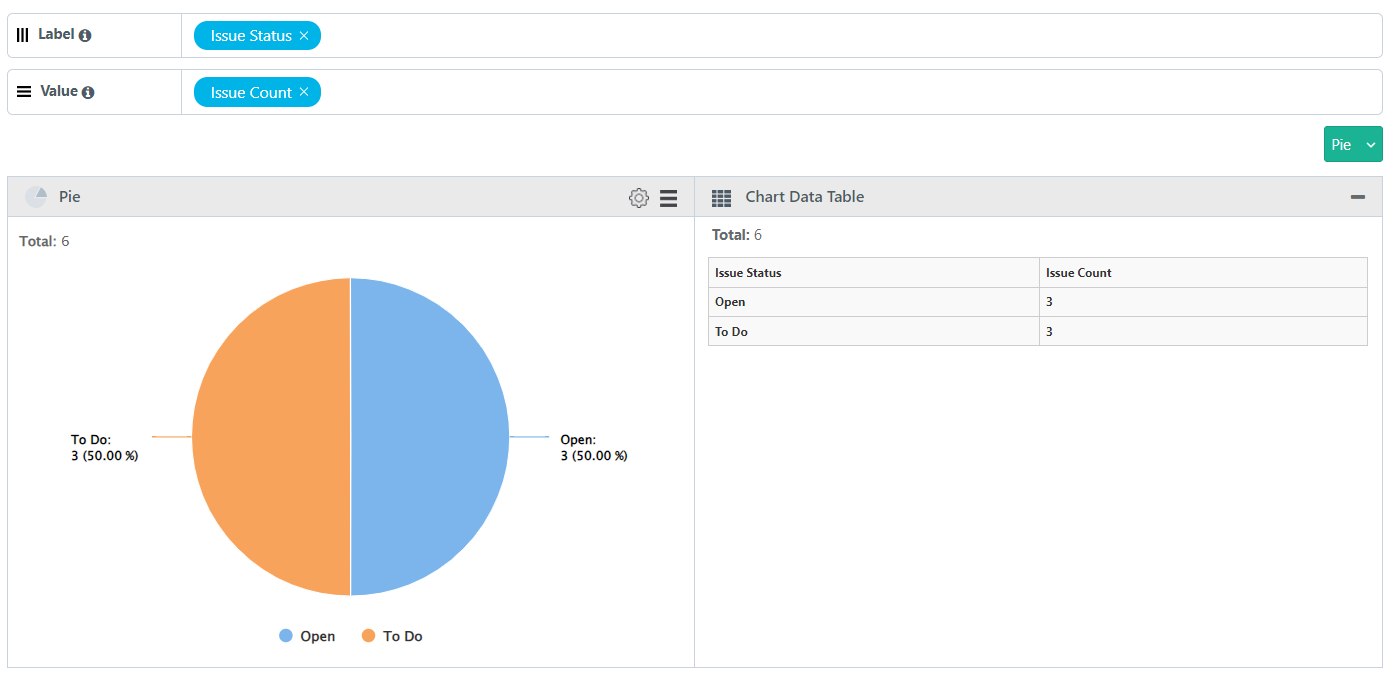The height and width of the screenshot is (678, 1386).
Task: Select the Issue Status chip
Action: pyautogui.click(x=248, y=35)
